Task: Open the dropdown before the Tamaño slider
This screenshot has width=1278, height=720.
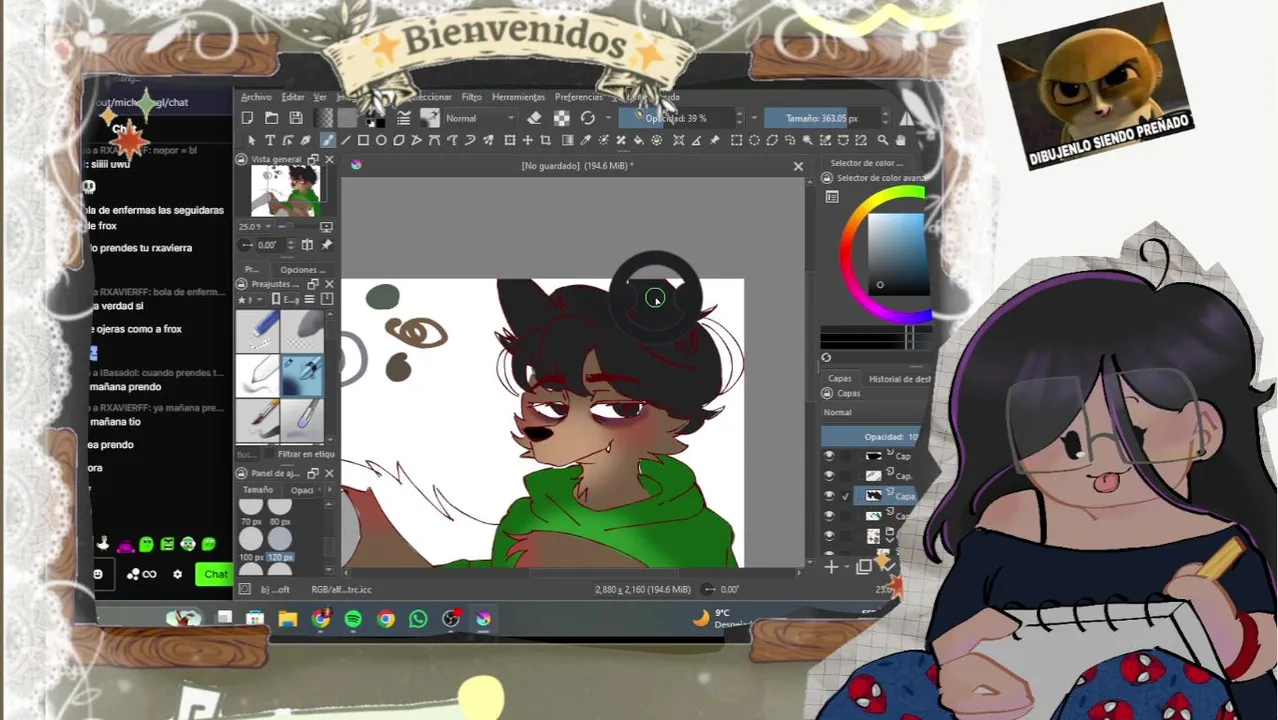Action: pos(754,118)
